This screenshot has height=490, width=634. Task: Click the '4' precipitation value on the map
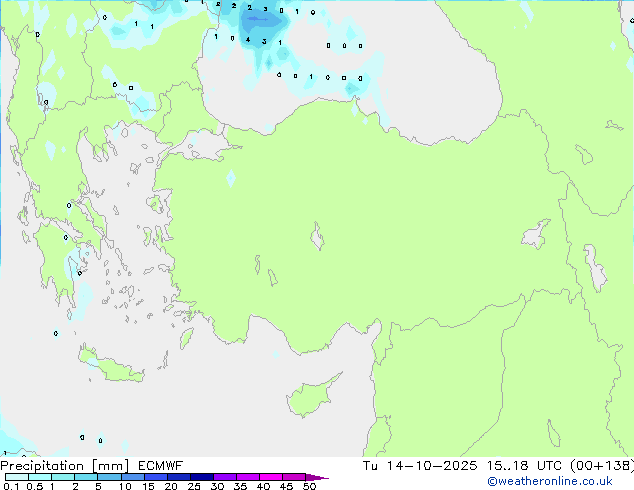tap(248, 40)
